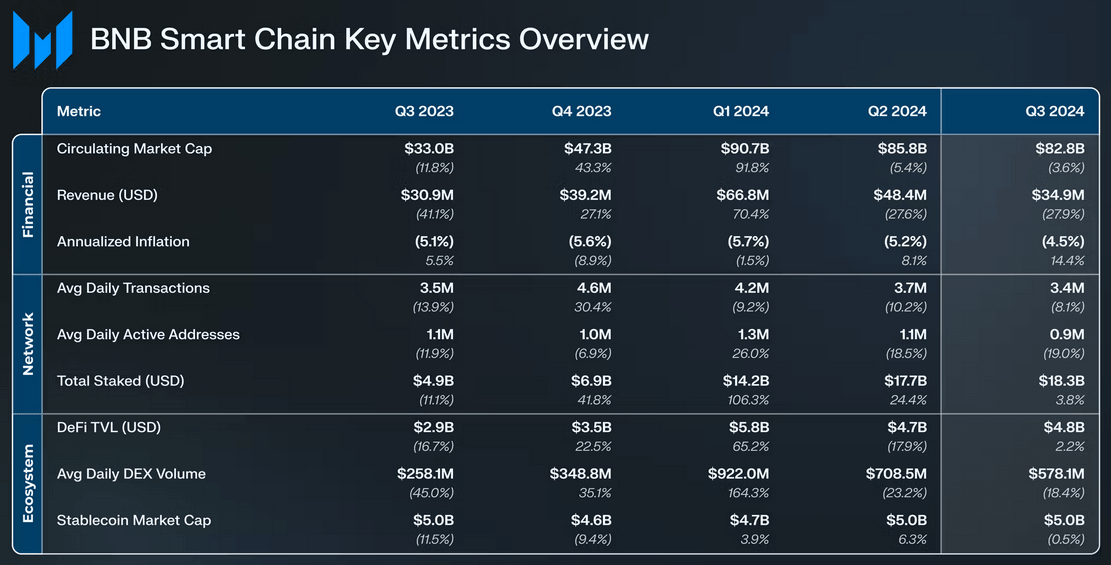Viewport: 1111px width, 565px height.
Task: Select the Q3 2023 column header
Action: point(424,111)
